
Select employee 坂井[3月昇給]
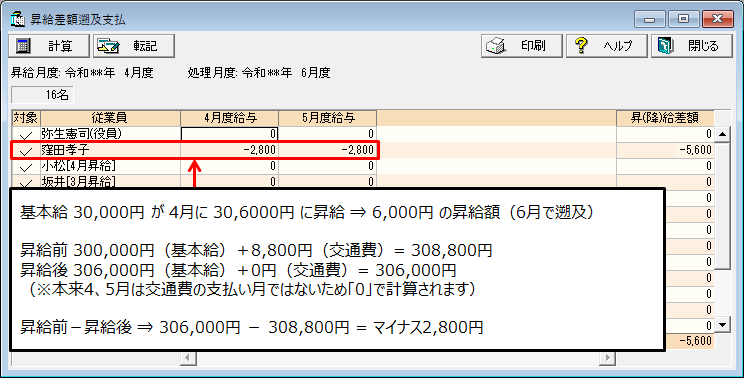tap(111, 182)
